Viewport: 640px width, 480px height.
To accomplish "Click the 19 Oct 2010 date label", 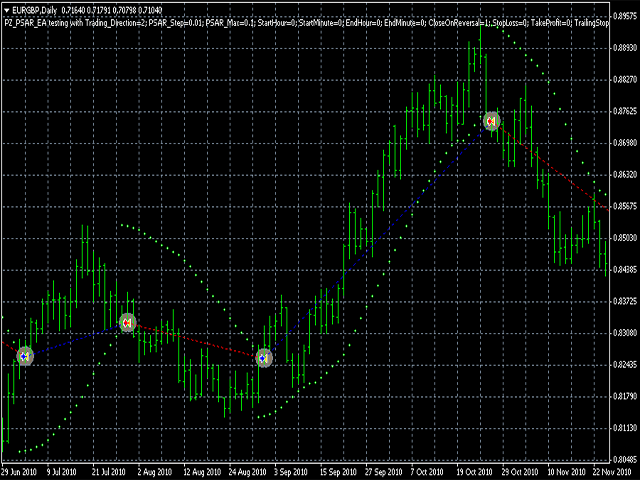I will pyautogui.click(x=474, y=472).
